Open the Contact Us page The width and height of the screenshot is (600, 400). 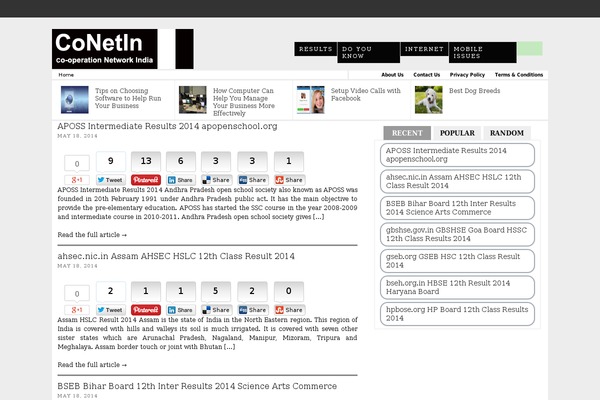click(x=427, y=75)
